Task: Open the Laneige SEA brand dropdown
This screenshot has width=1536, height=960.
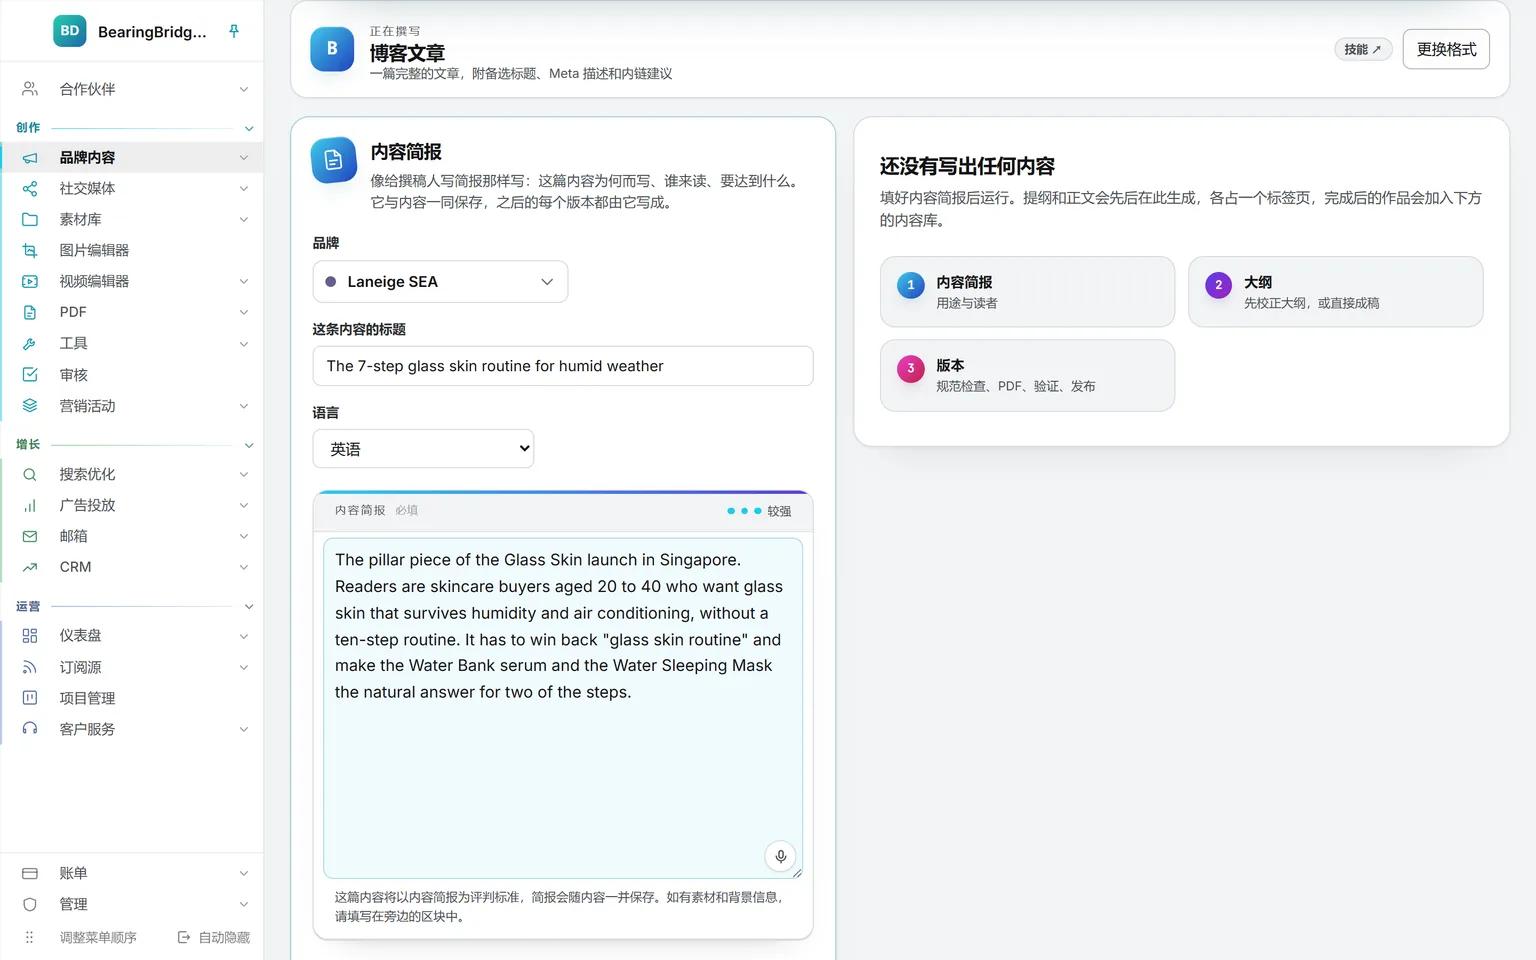Action: pos(440,282)
